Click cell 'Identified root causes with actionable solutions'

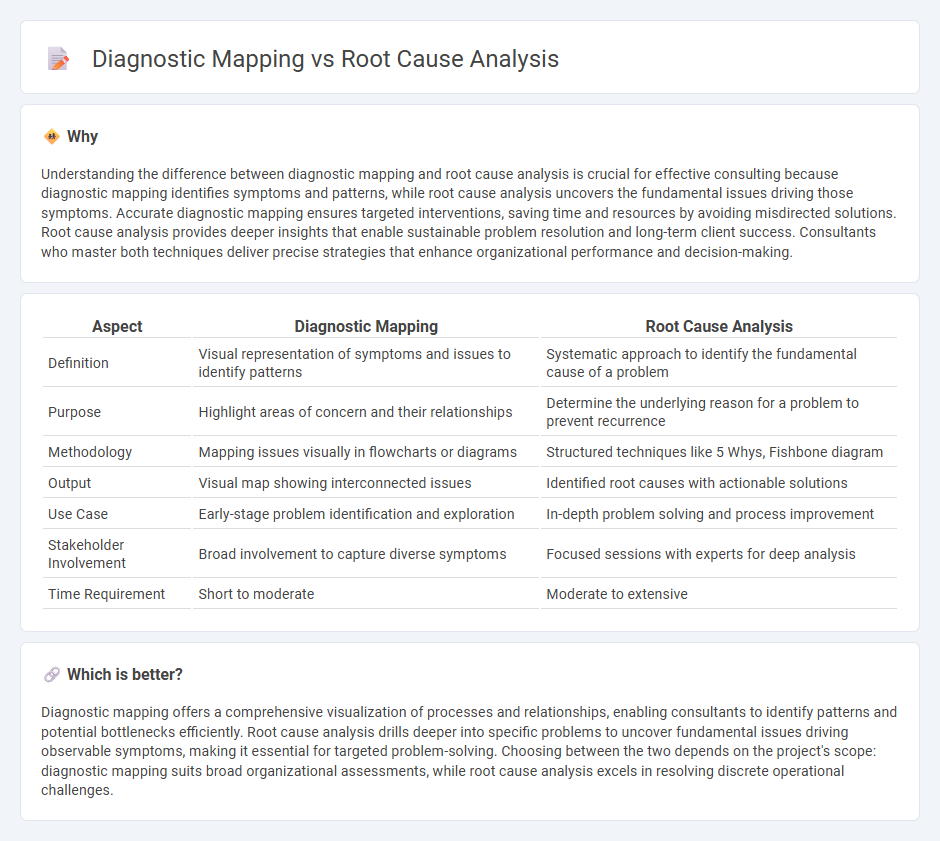point(719,483)
